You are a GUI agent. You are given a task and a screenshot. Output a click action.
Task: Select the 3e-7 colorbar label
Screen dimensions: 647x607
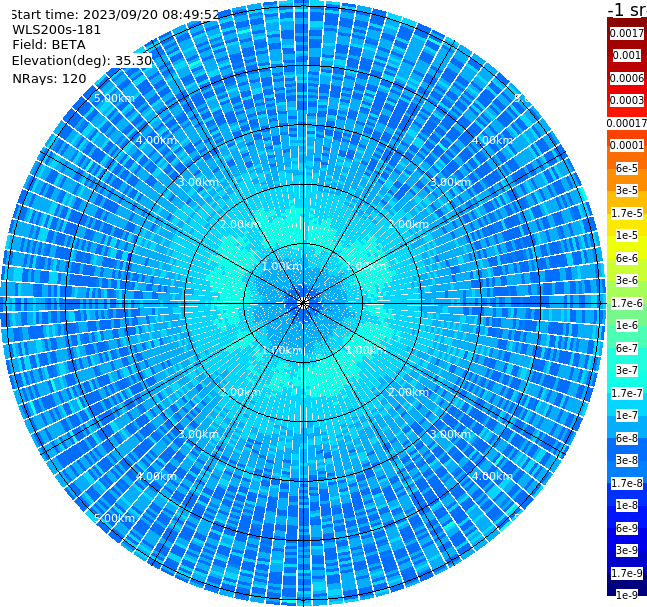[x=627, y=370]
